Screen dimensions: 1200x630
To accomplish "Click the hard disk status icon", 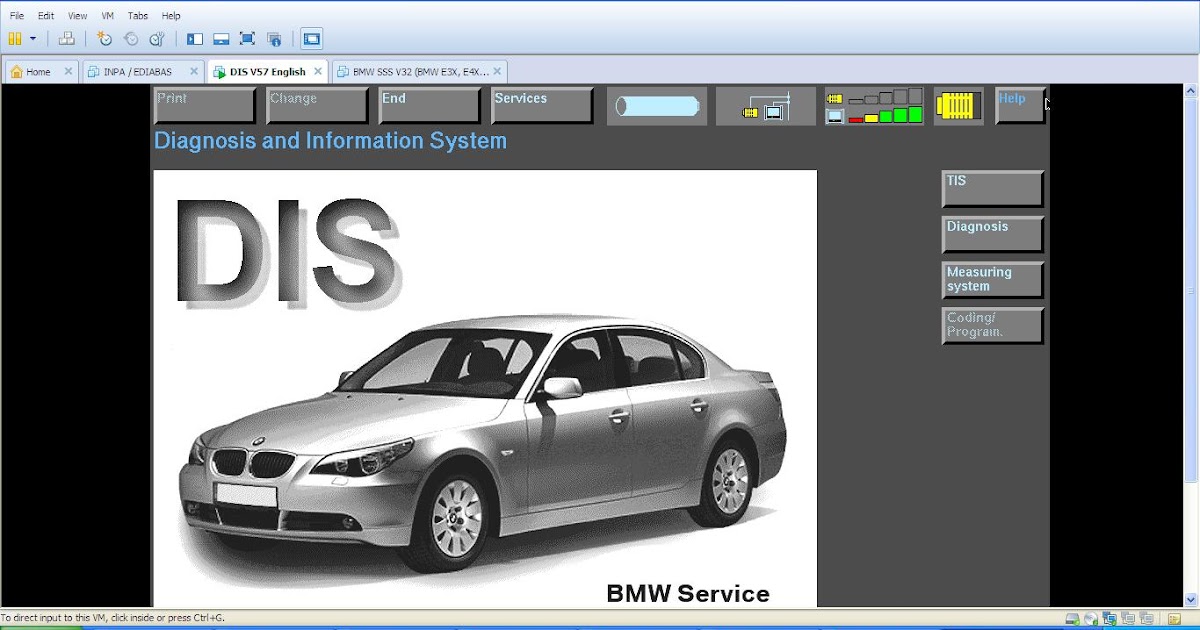I will [x=1073, y=619].
